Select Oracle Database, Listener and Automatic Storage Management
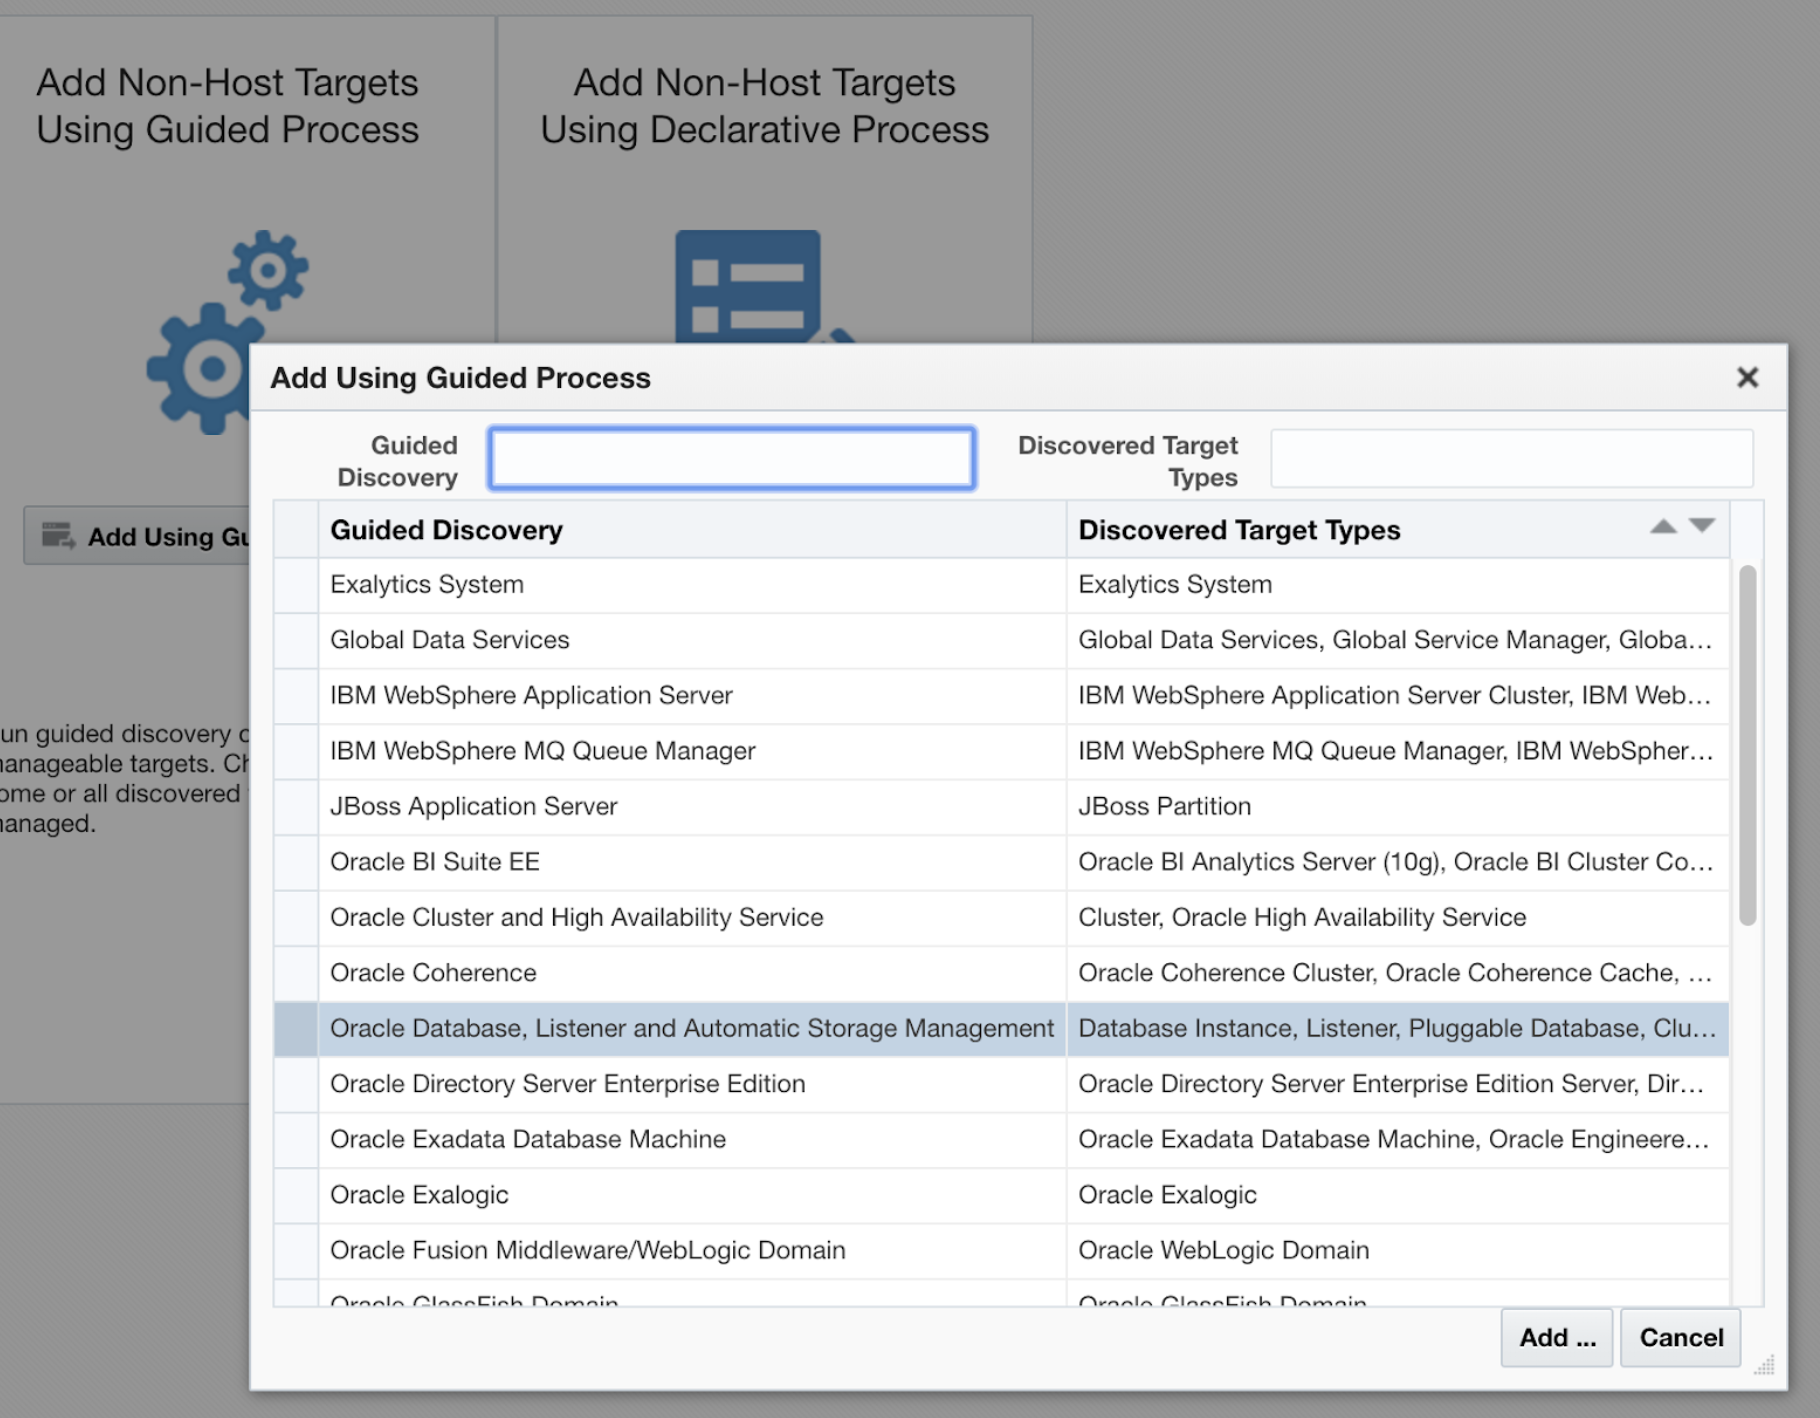 click(1001, 1029)
